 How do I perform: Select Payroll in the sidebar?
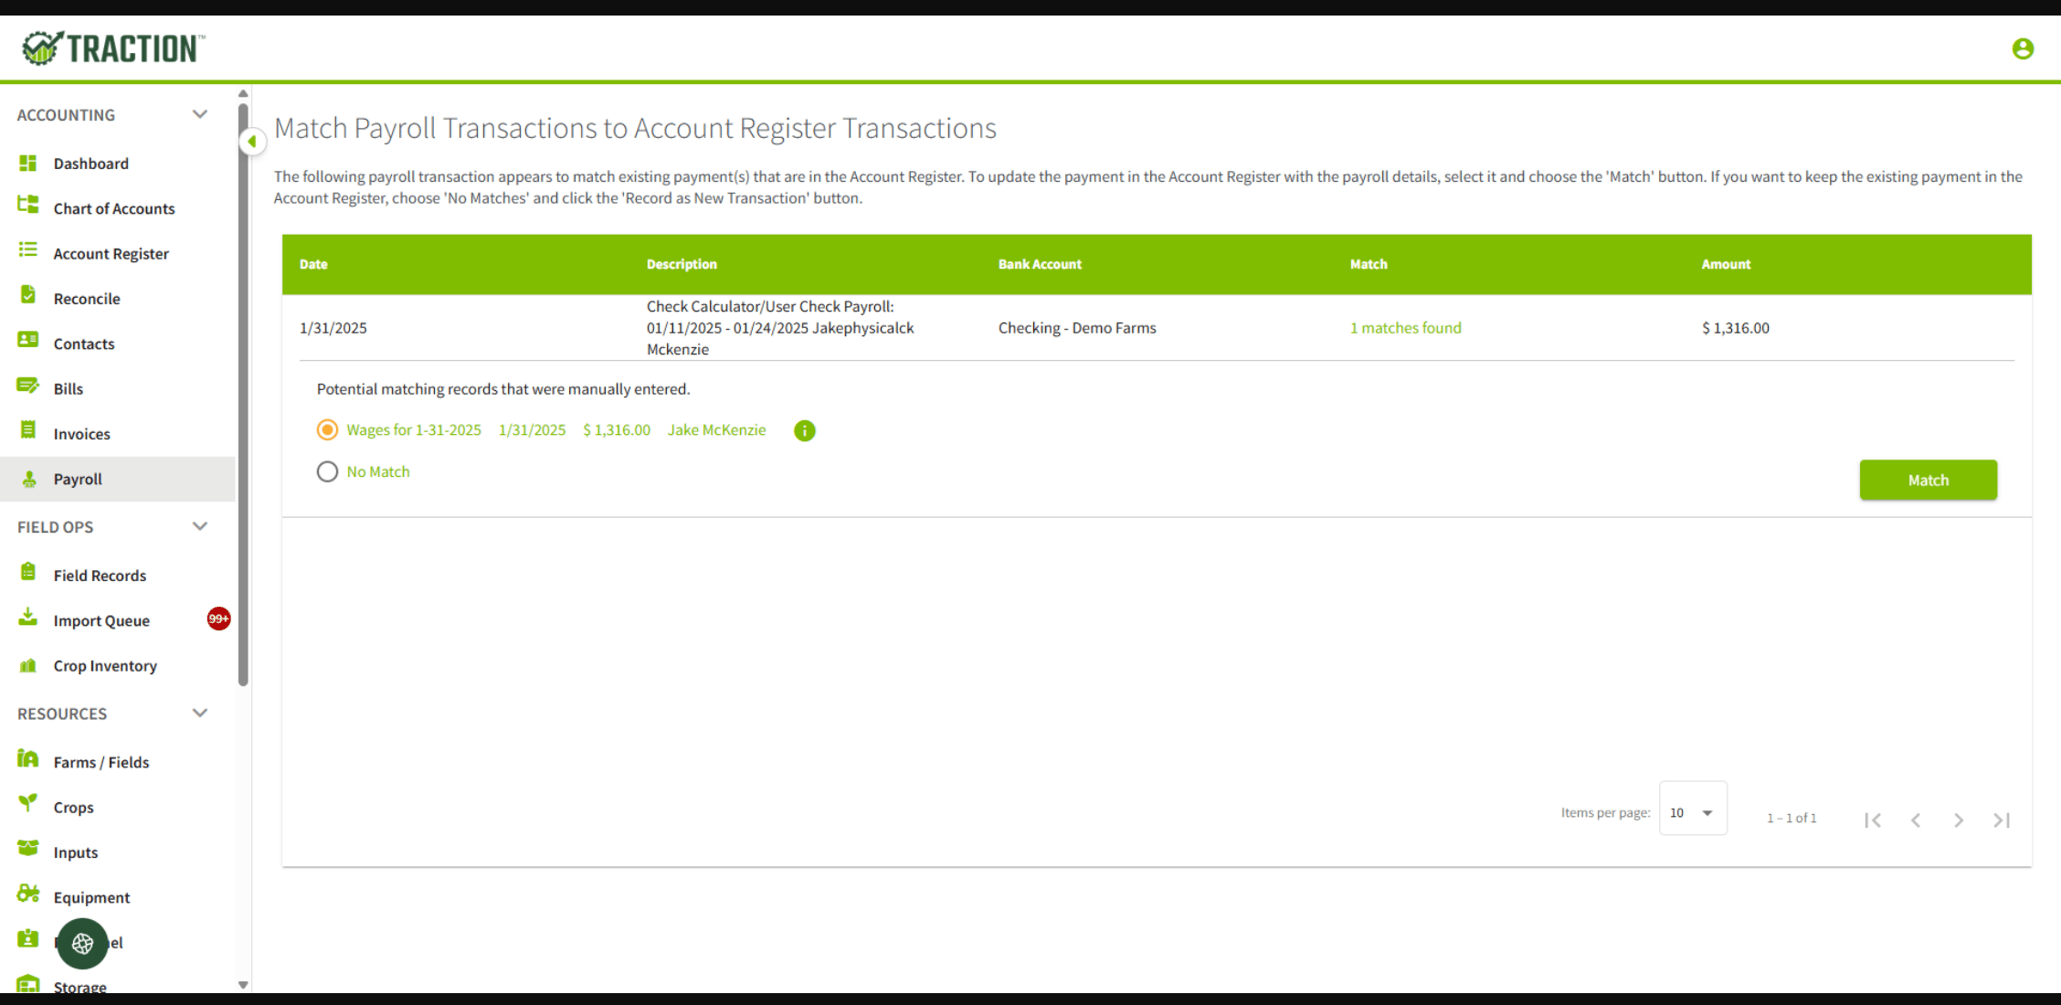coord(77,479)
